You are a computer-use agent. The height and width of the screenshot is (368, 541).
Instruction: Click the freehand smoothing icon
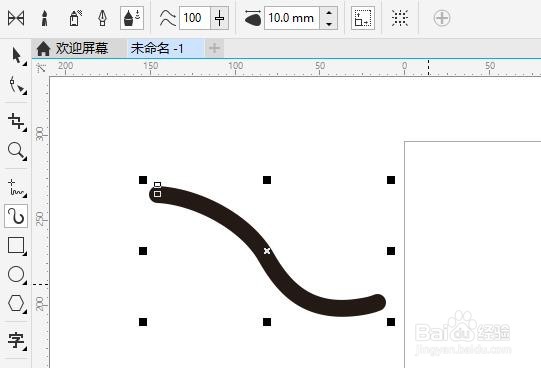[x=168, y=18]
